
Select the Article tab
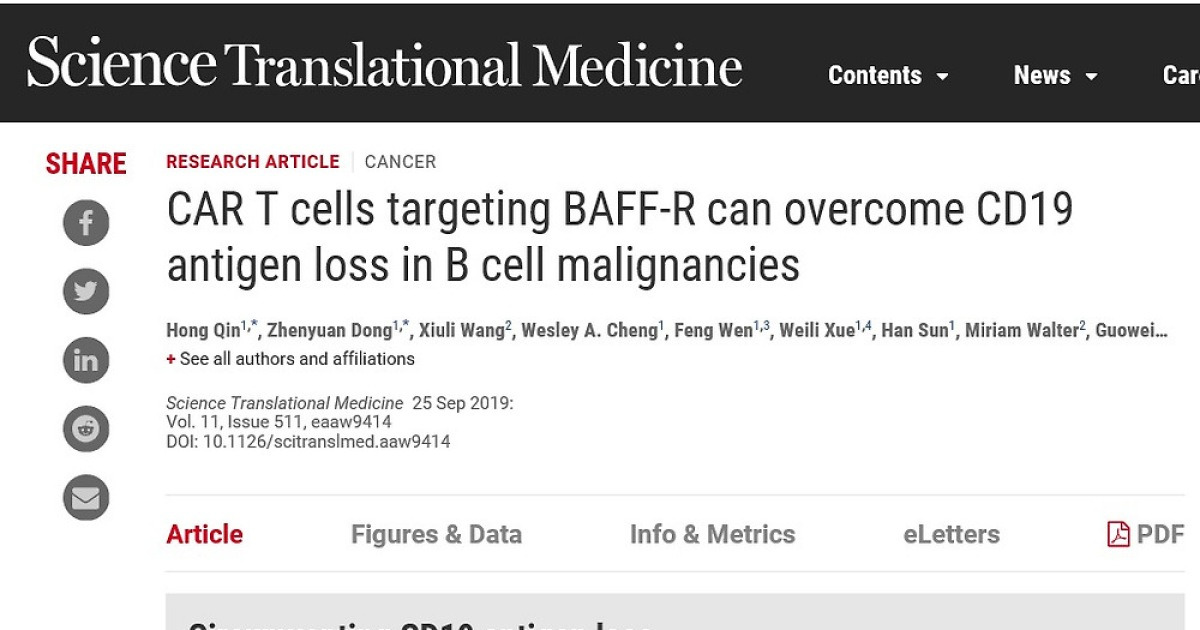coord(204,534)
